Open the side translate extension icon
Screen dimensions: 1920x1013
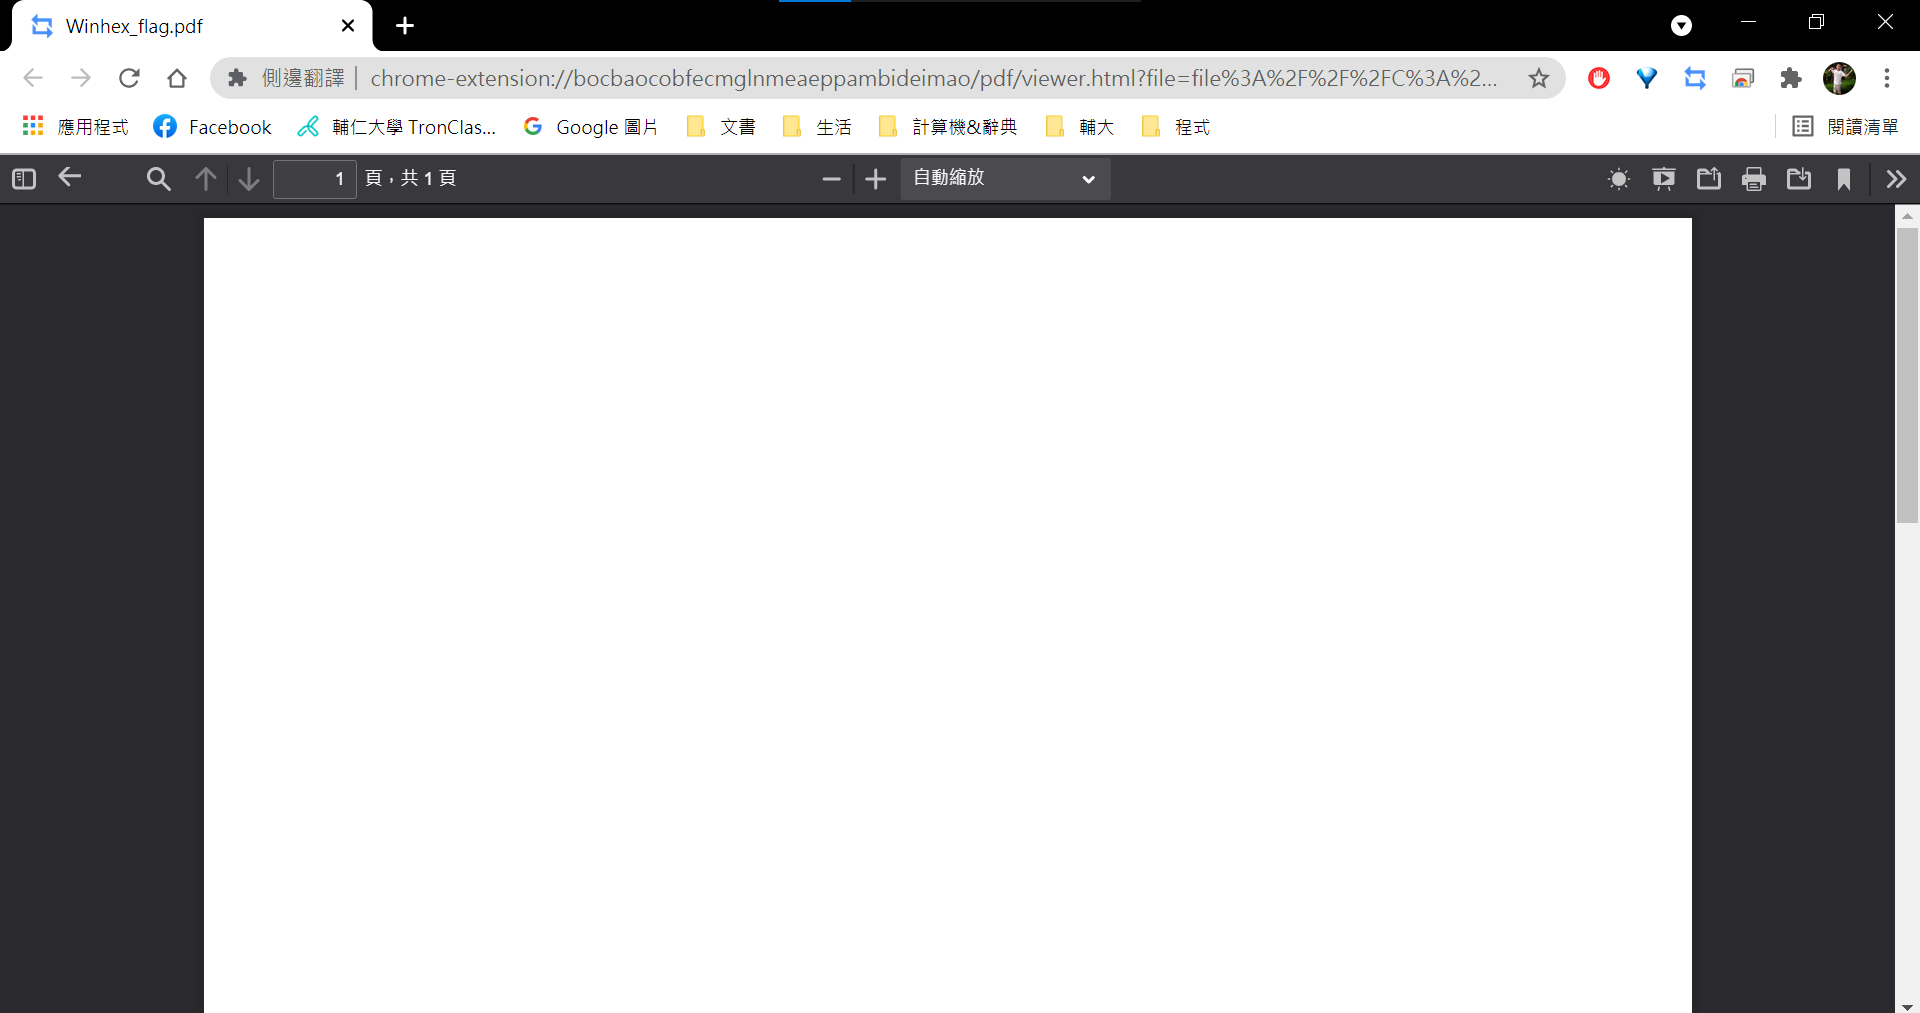[x=1695, y=78]
